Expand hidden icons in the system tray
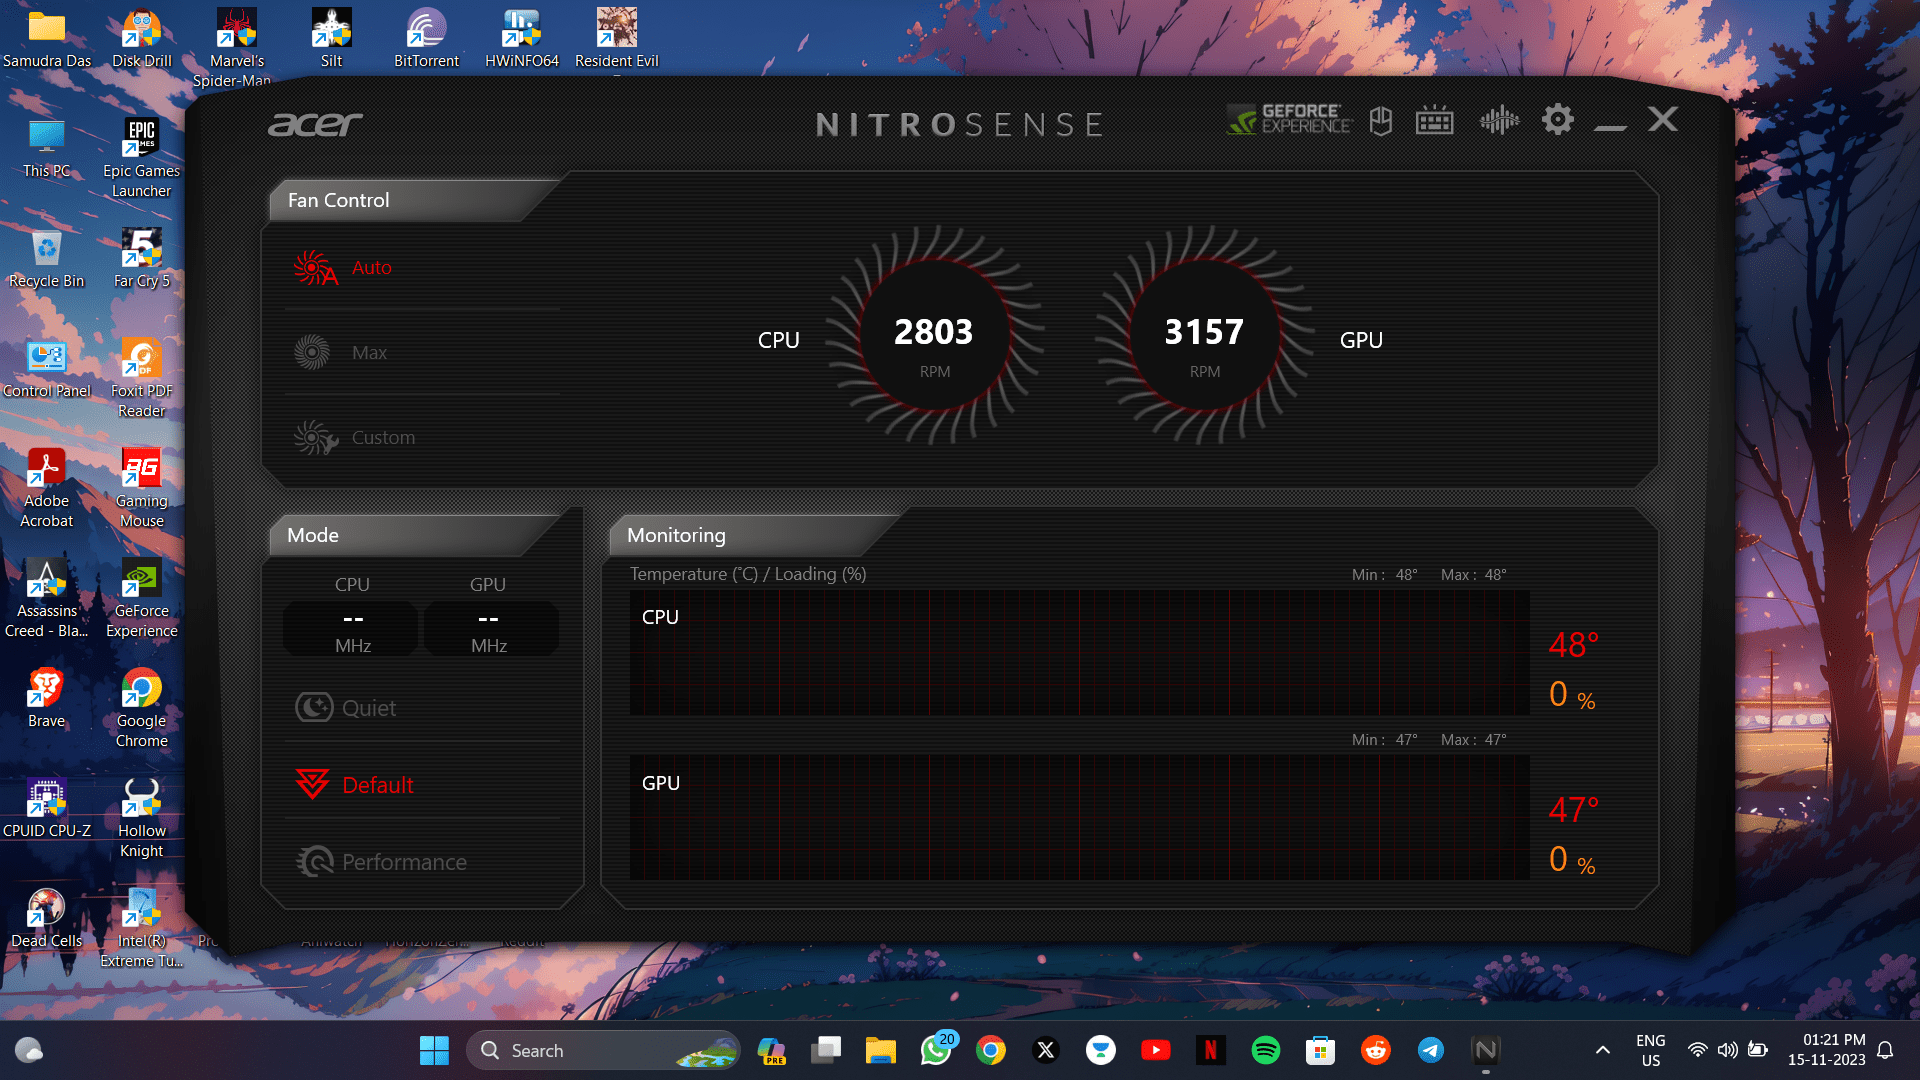This screenshot has height=1080, width=1920. tap(1603, 1051)
